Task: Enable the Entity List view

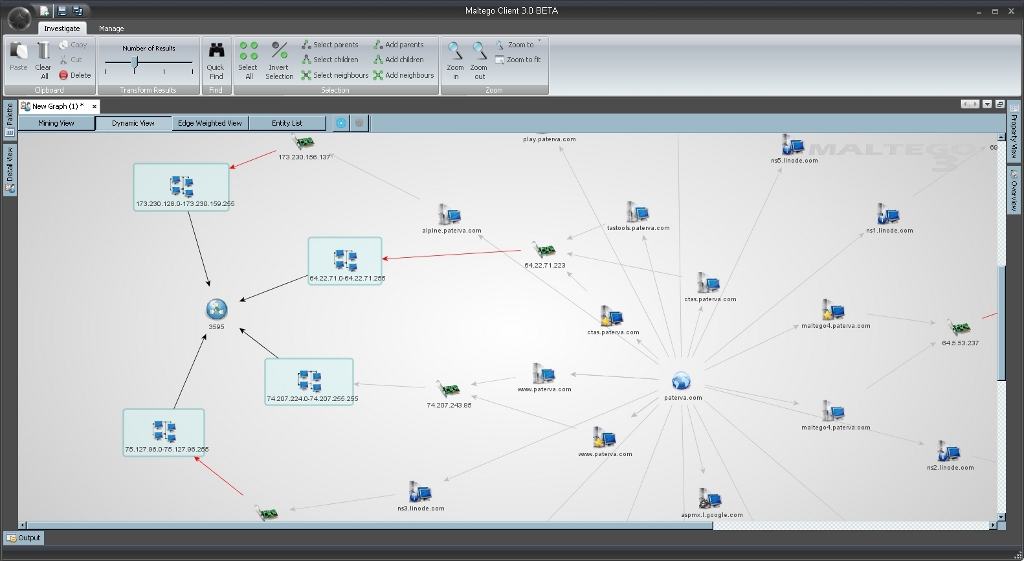Action: pyautogui.click(x=287, y=123)
